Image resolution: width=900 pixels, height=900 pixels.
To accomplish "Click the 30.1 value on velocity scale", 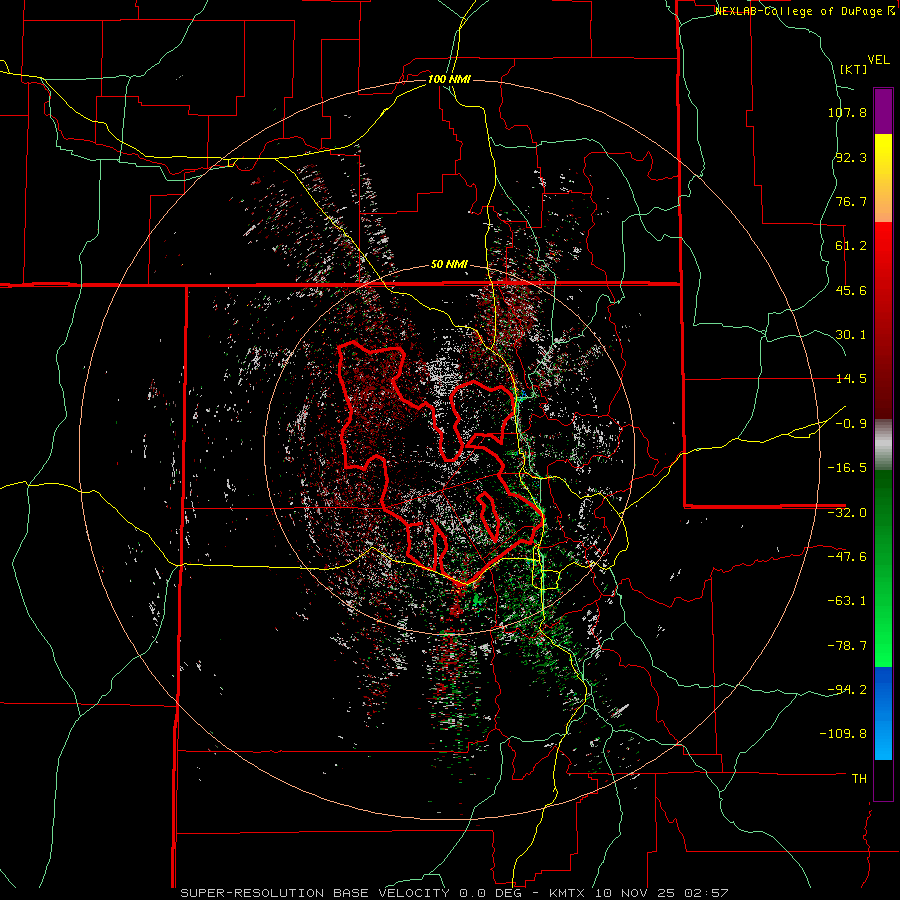I will click(851, 335).
